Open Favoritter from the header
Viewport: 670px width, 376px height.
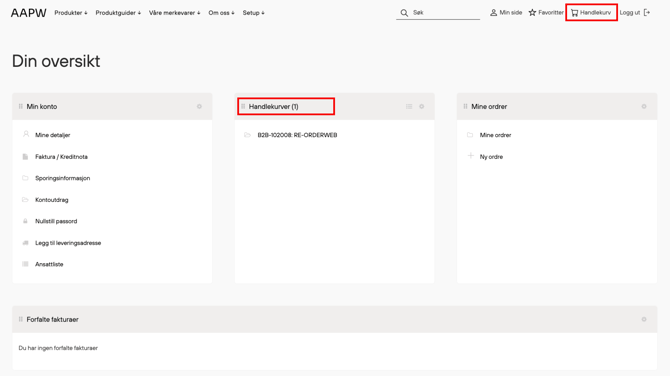[546, 13]
